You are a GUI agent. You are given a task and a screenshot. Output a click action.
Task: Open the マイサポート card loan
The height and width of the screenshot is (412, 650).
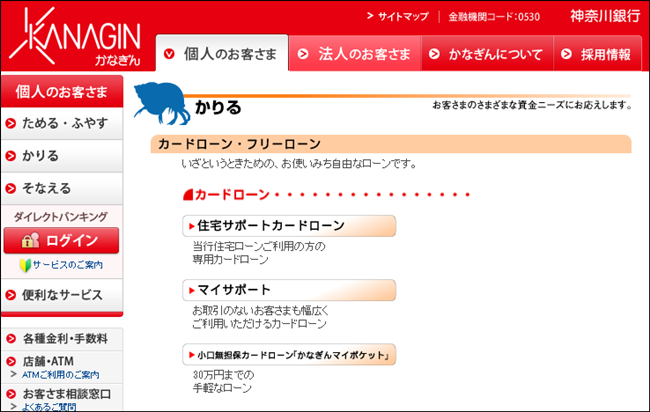pos(289,290)
